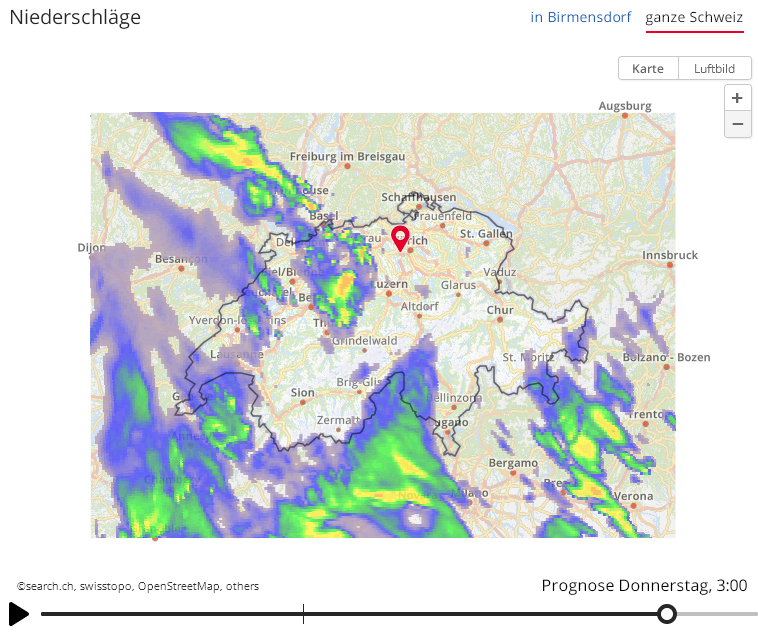Click the copyright attribution text
Image resolution: width=758 pixels, height=636 pixels.
tap(138, 586)
